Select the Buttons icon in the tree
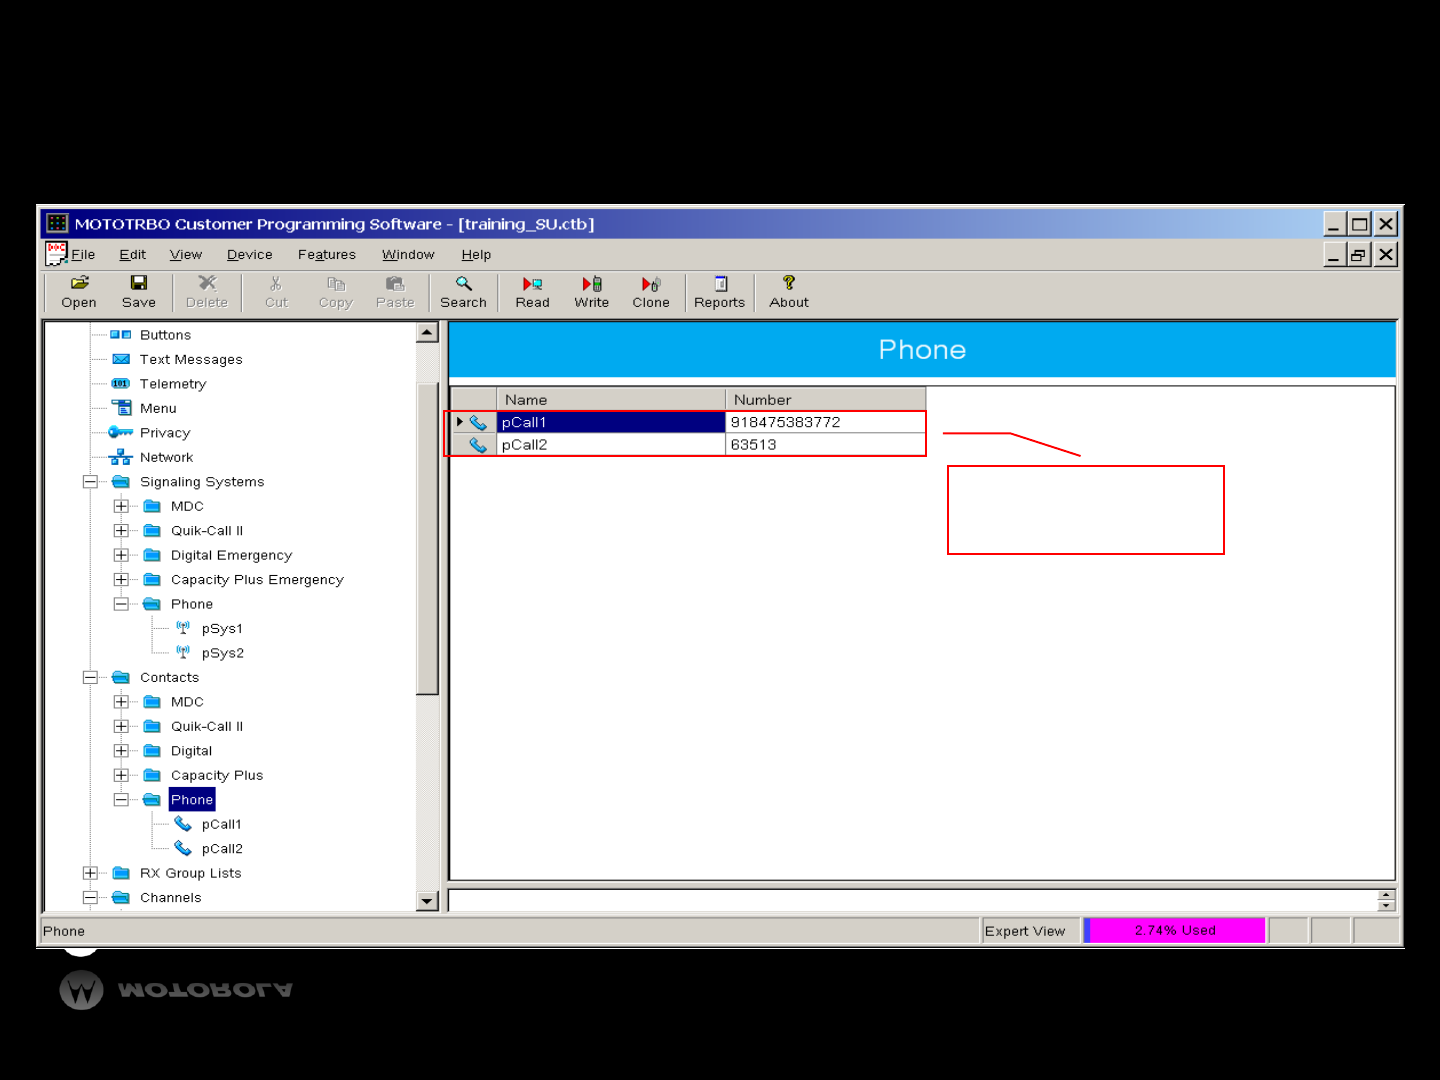 click(121, 335)
